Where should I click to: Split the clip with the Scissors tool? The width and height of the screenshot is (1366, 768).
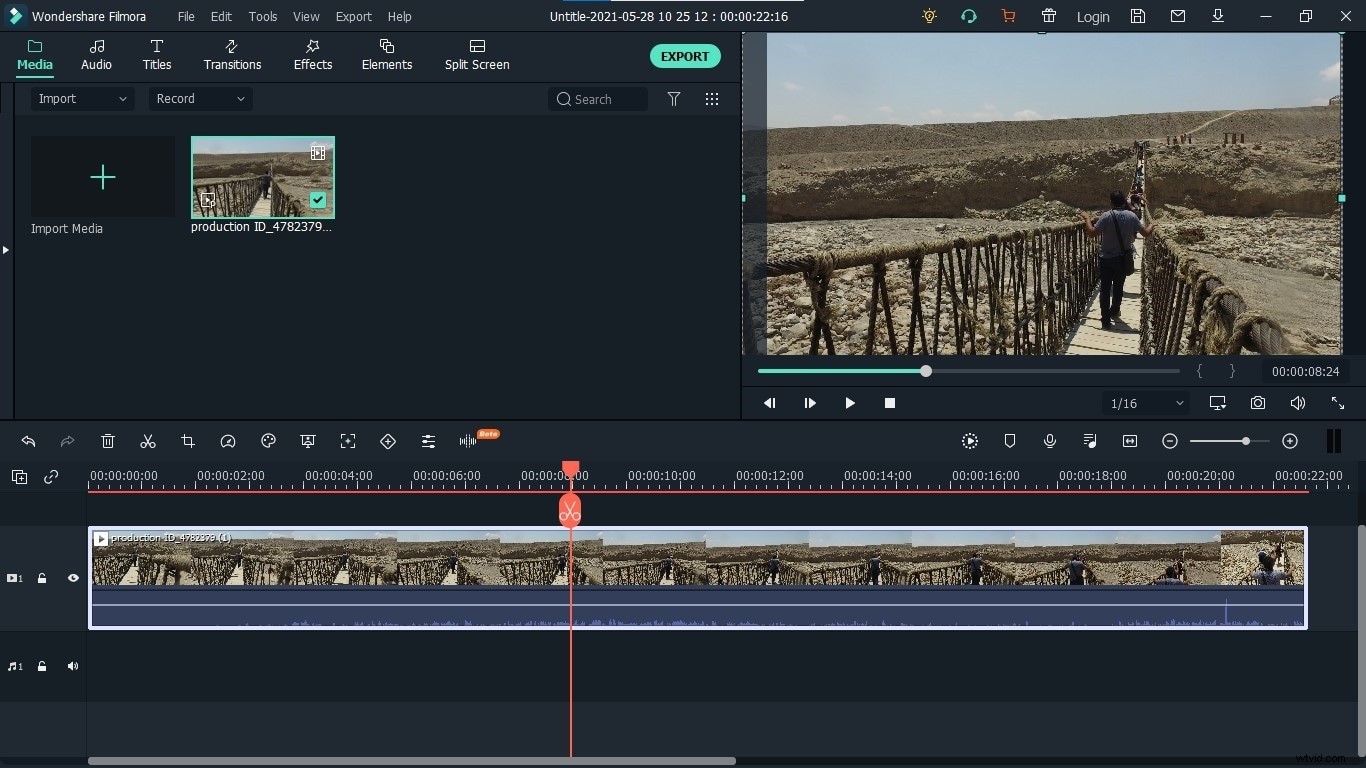click(x=148, y=441)
